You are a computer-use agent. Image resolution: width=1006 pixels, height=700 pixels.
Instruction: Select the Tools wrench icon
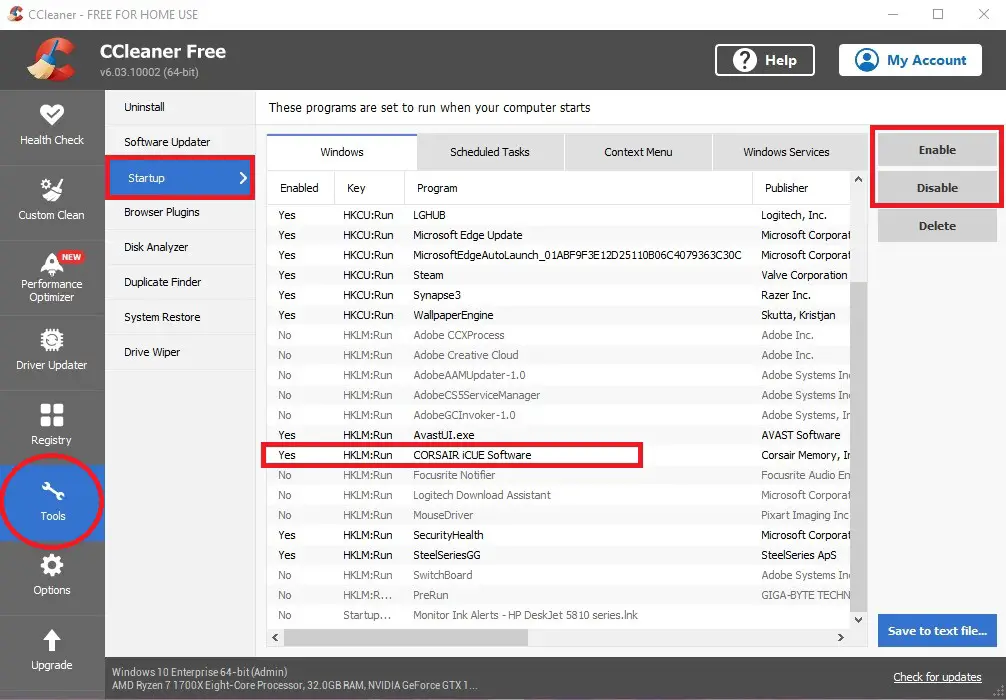[52, 492]
